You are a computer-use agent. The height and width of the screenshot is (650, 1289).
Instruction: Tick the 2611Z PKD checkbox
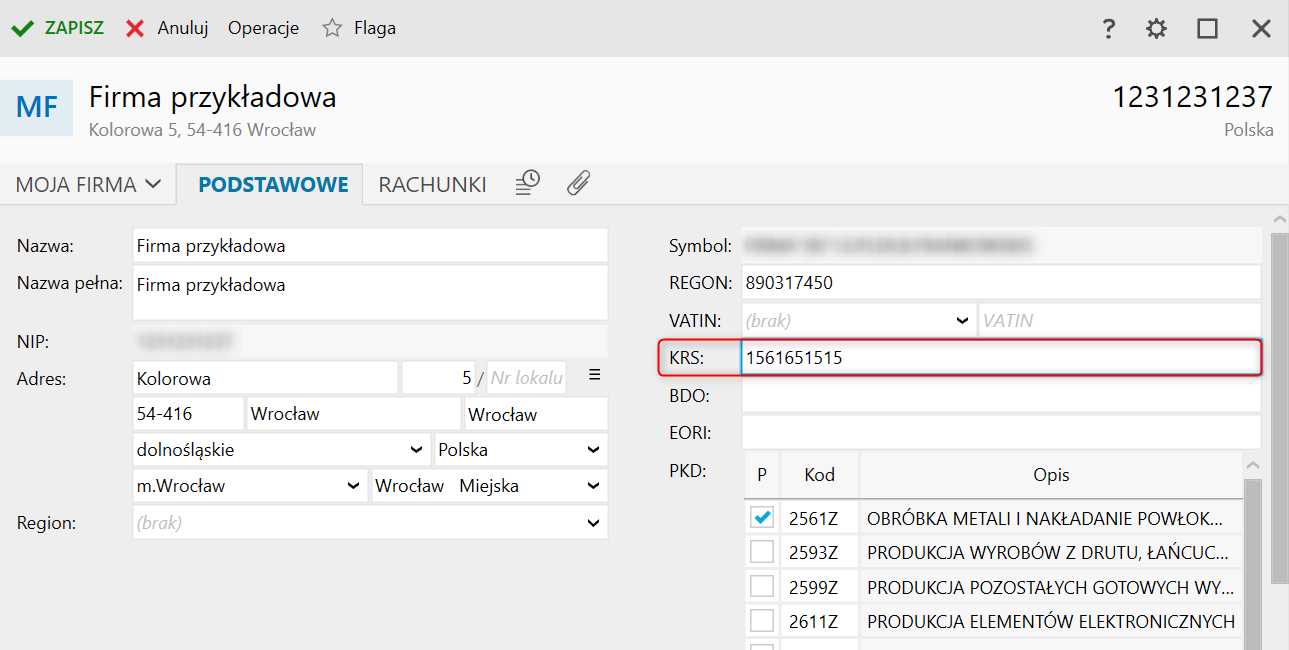click(762, 621)
